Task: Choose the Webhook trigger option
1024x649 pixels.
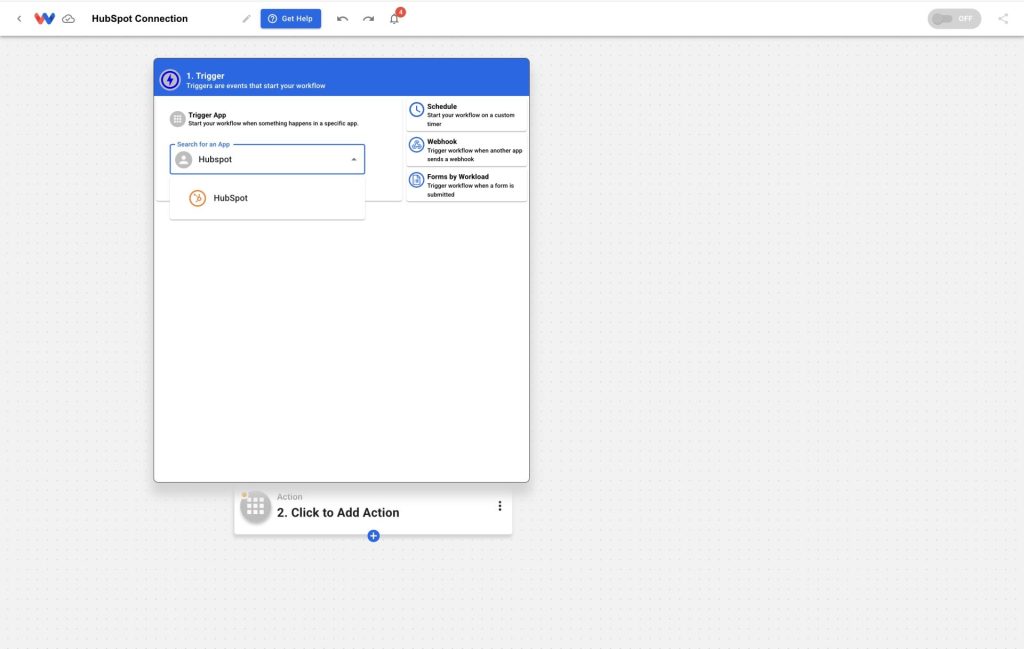Action: point(466,150)
